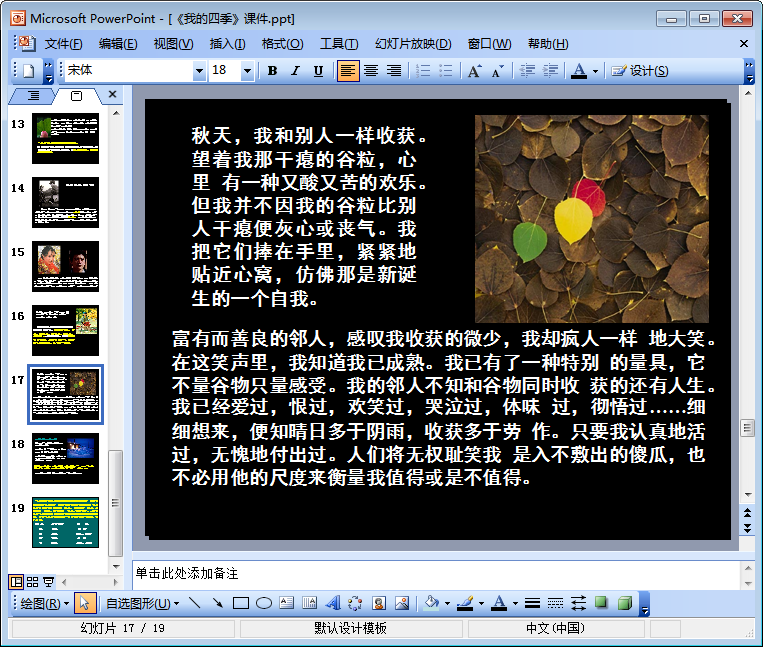Apply 3-D style effect
763x647 pixels.
[x=624, y=603]
